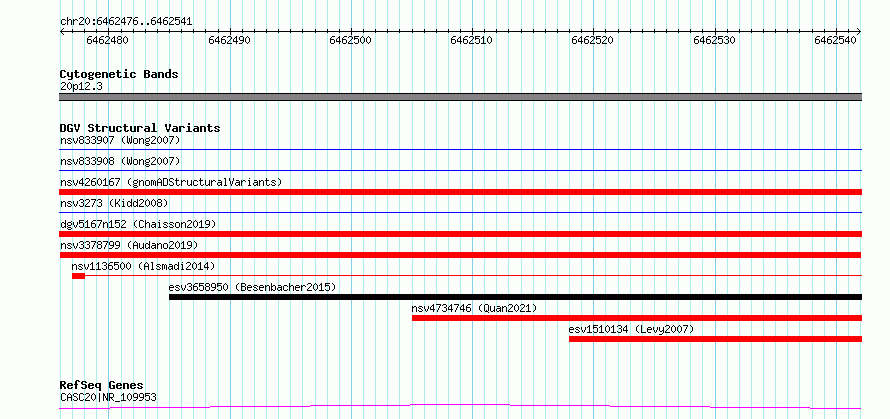Click the thin blue line of nsv833907
Screen dimensions: 890x419
tap(461, 149)
